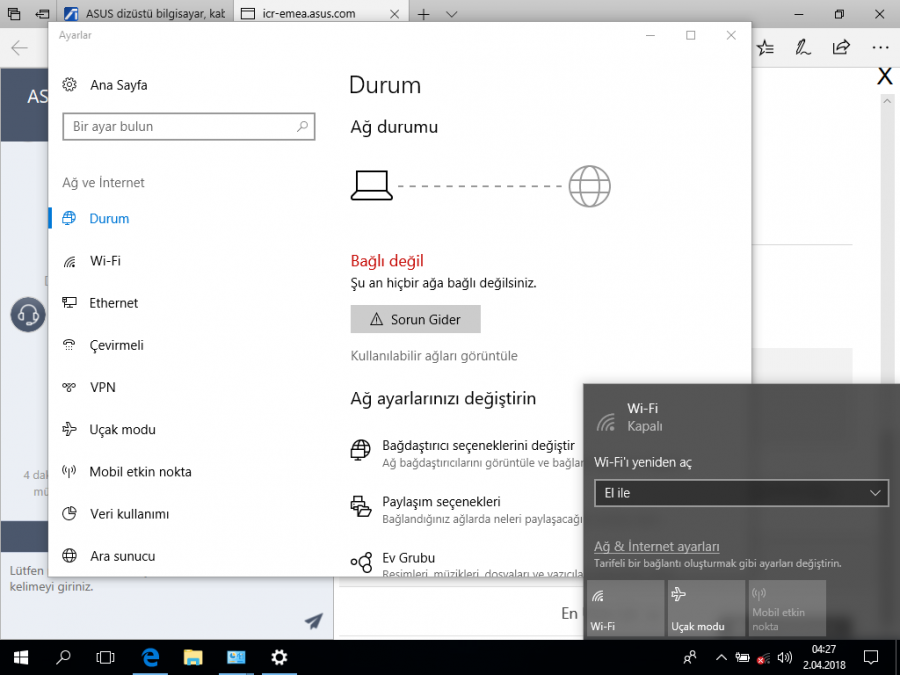Viewport: 900px width, 675px height.
Task: Toggle the Wi-Fi quick action tile
Action: (625, 608)
